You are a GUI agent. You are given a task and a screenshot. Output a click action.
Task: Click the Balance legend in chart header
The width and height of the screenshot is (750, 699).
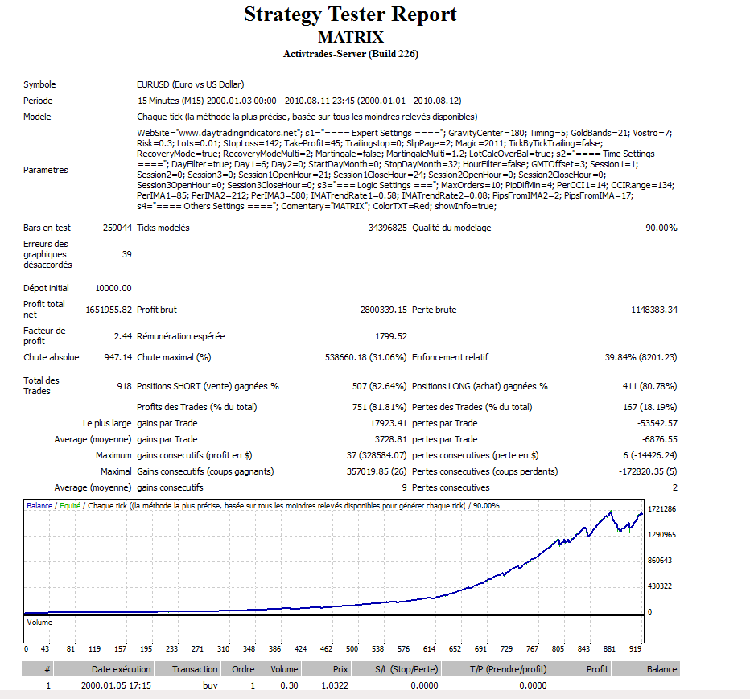pyautogui.click(x=39, y=506)
